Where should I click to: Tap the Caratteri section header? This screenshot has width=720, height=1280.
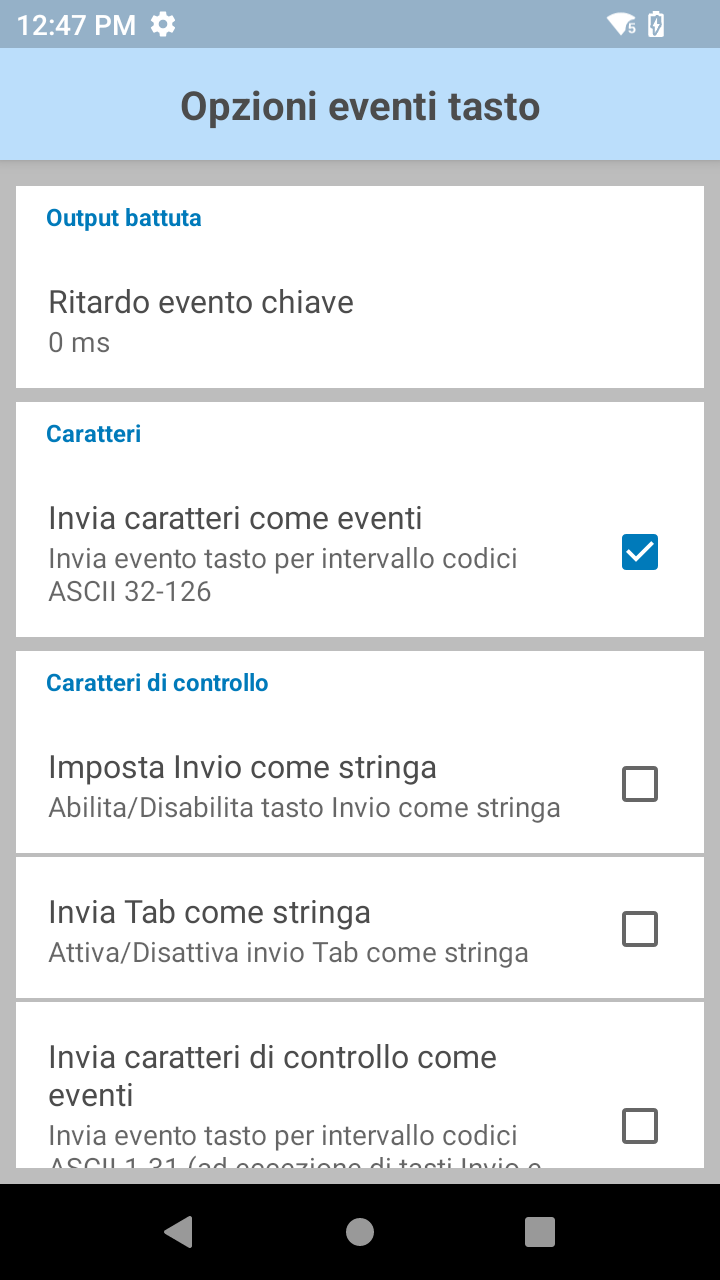tap(94, 434)
